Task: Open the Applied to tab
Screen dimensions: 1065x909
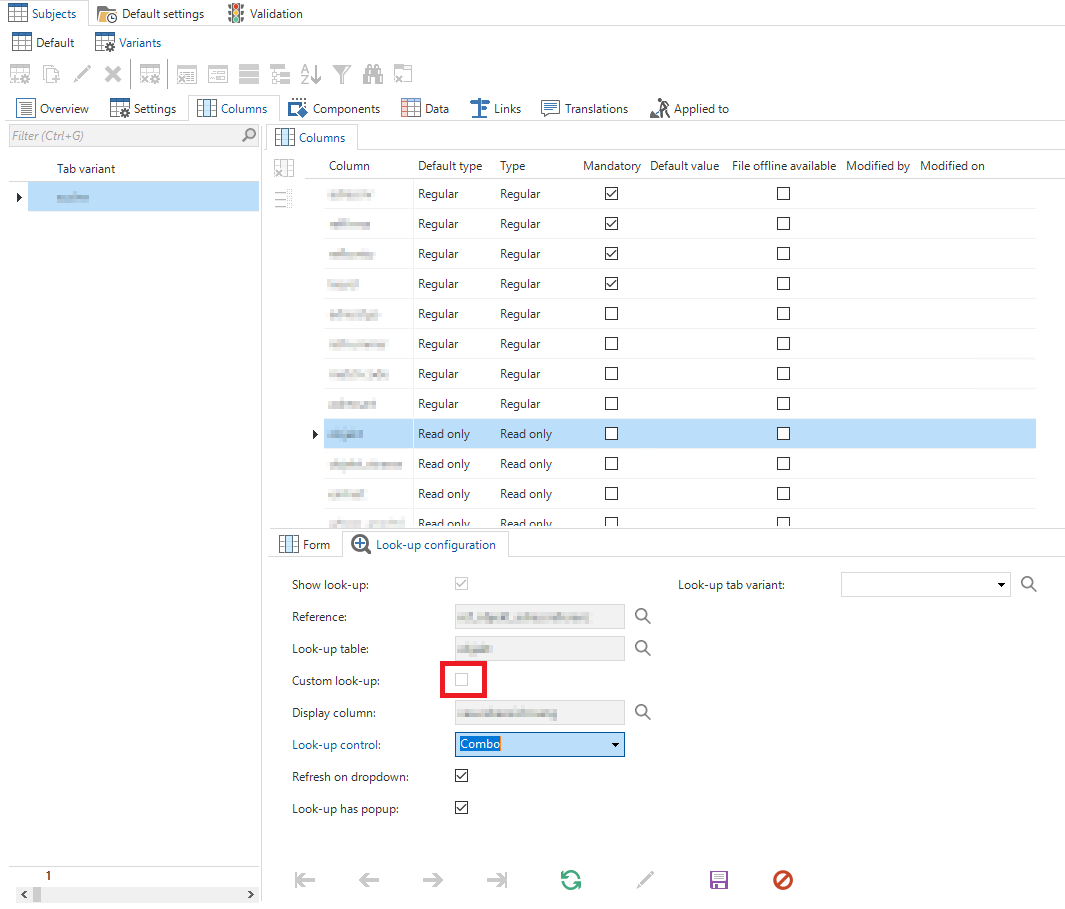Action: pyautogui.click(x=689, y=109)
